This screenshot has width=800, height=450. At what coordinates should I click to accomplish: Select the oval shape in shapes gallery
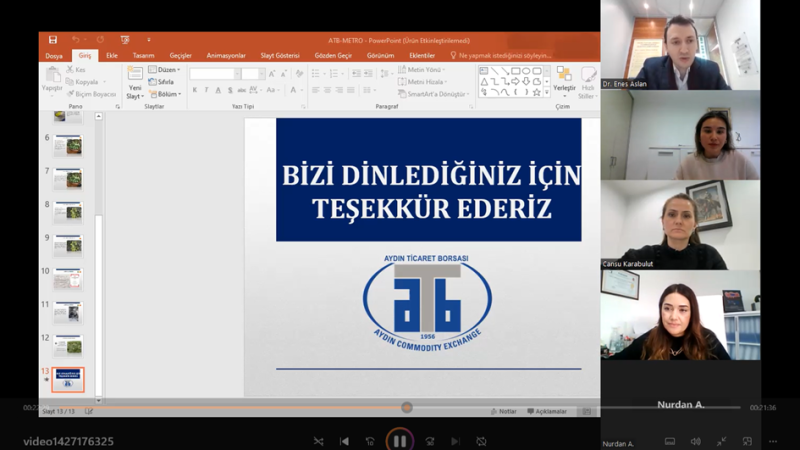pos(526,71)
